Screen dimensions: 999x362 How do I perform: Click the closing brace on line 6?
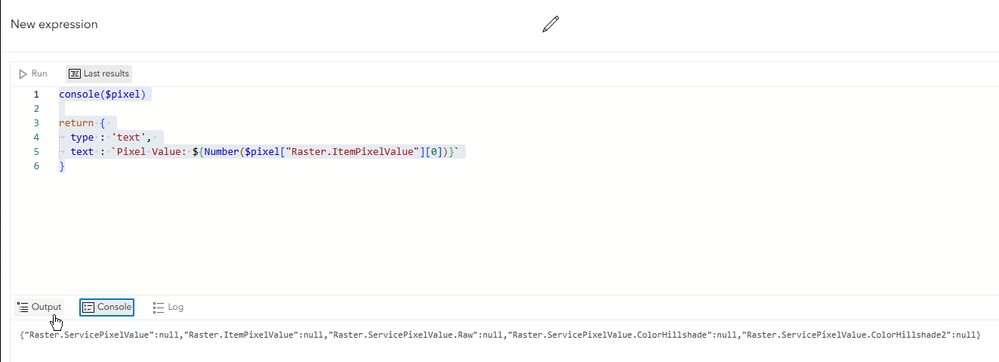click(x=62, y=166)
